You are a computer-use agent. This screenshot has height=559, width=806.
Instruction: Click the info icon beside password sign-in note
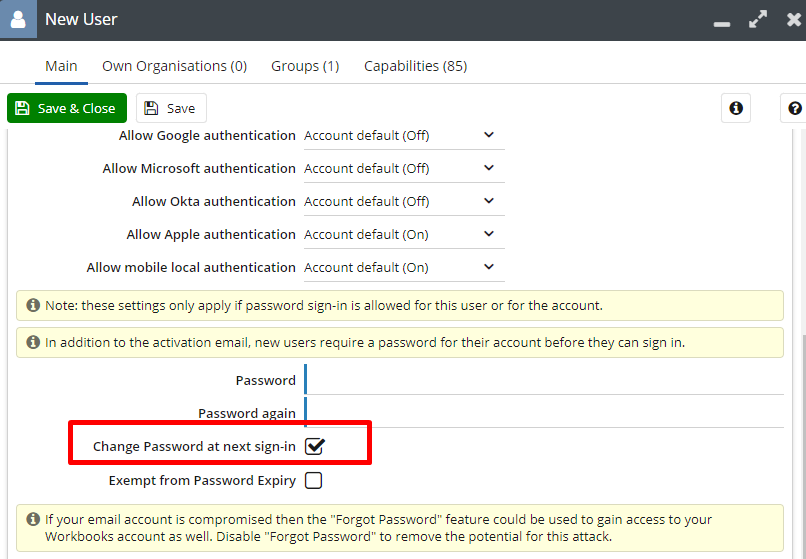point(33,305)
